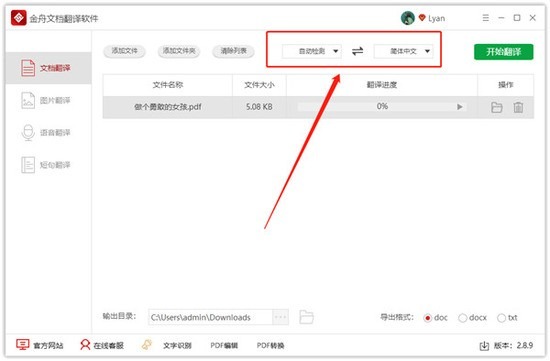This screenshot has width=550, height=361.
Task: Open file folder icon in 操作 column
Action: click(497, 107)
